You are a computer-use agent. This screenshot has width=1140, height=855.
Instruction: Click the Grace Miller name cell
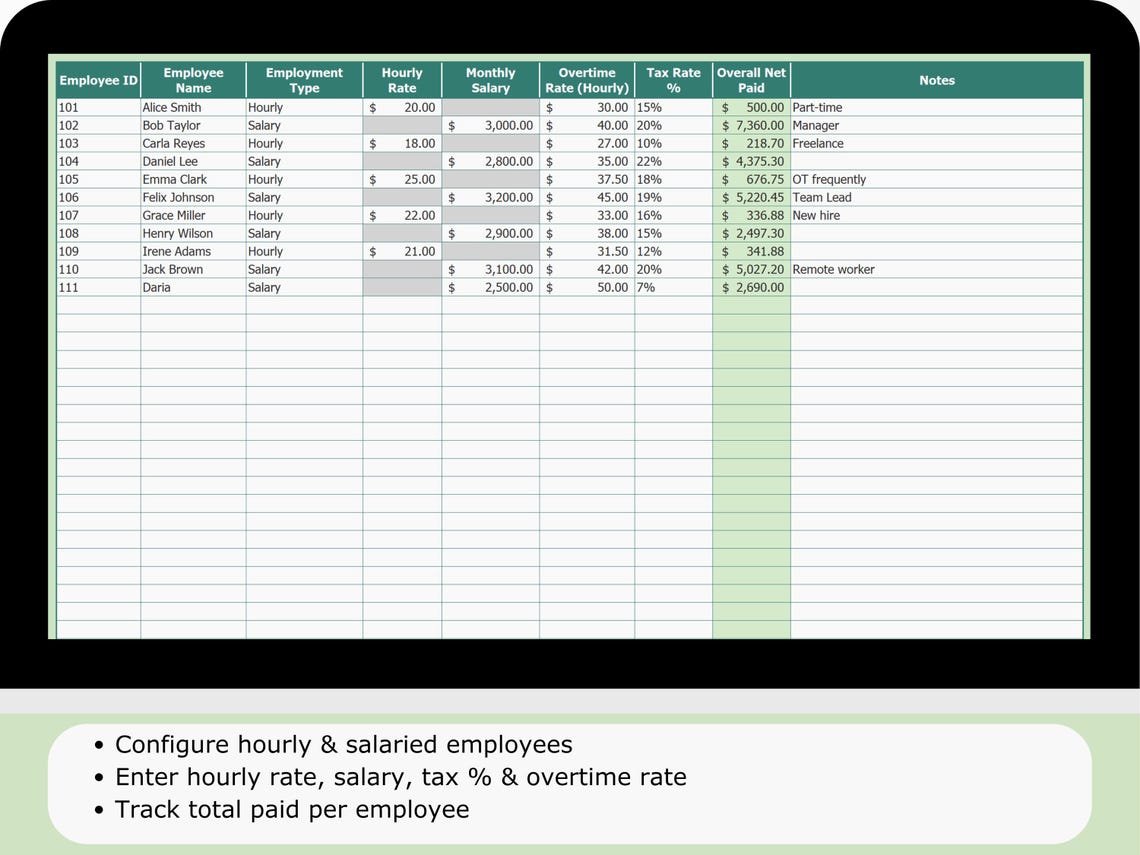[193, 215]
